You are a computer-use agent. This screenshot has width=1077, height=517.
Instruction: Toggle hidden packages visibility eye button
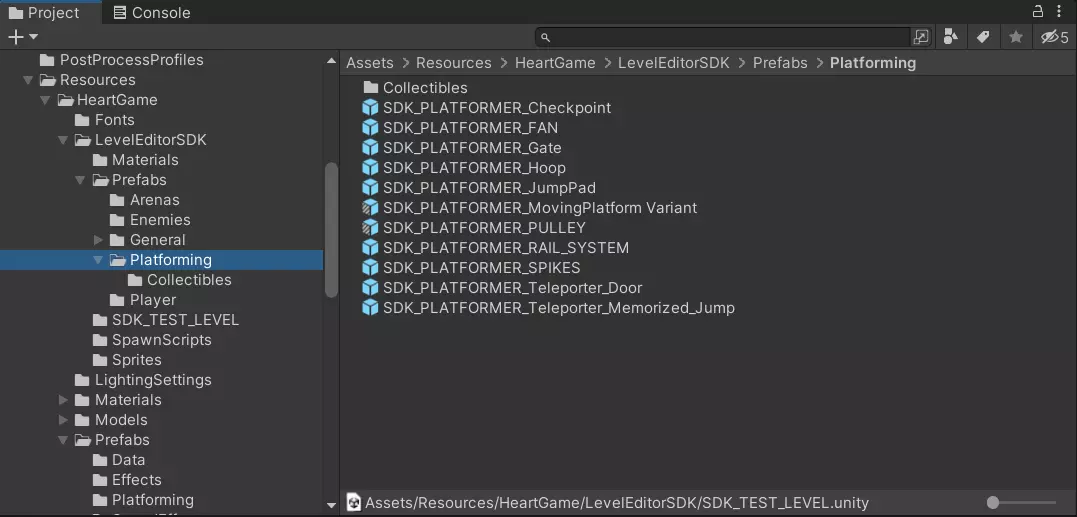(1054, 37)
